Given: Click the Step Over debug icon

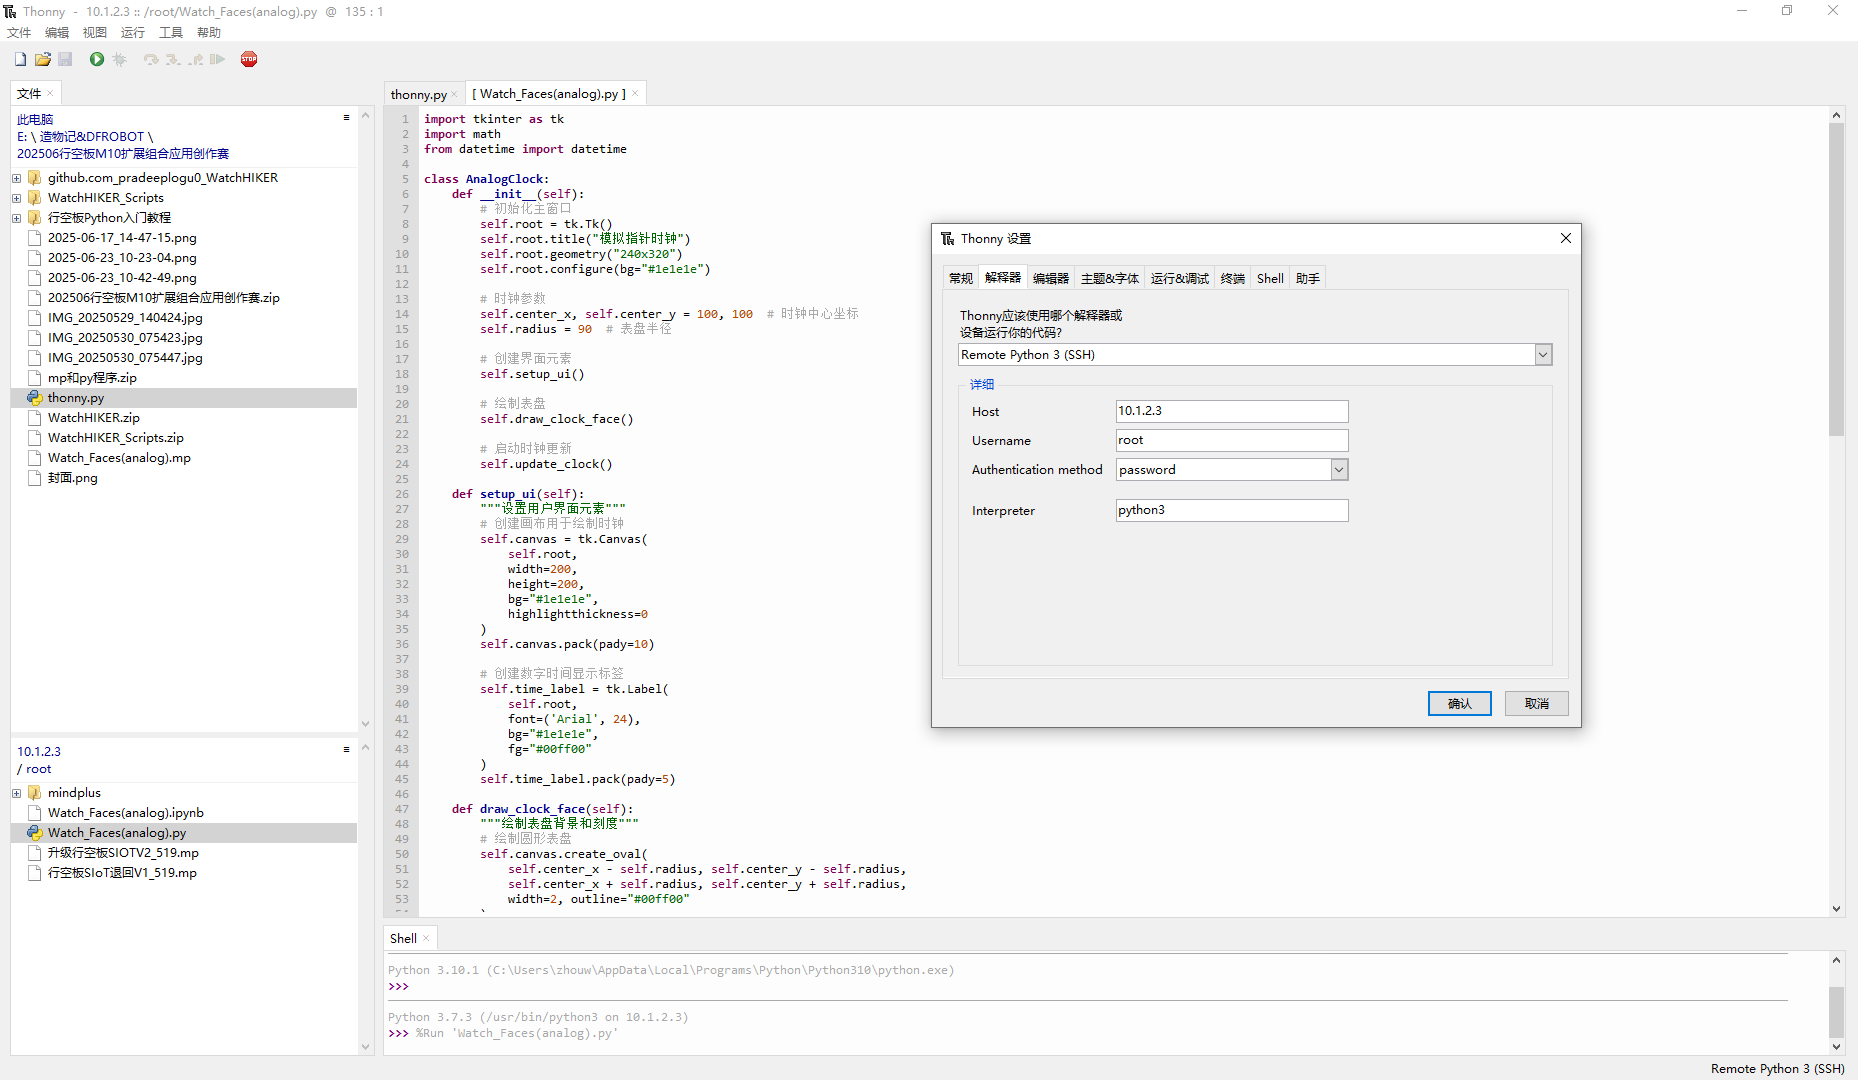Looking at the screenshot, I should tap(151, 60).
